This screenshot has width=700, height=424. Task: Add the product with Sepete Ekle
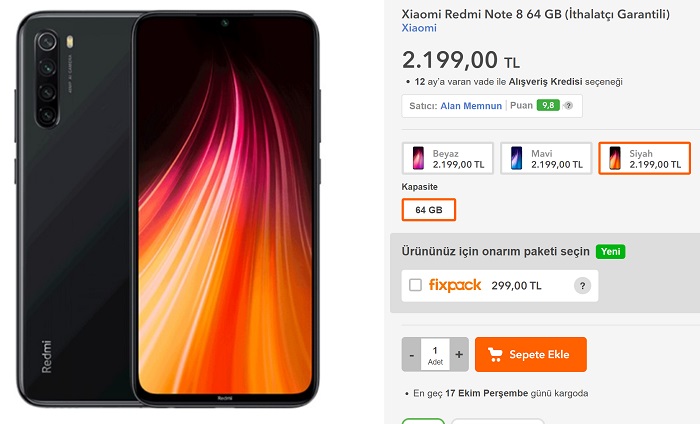(530, 354)
